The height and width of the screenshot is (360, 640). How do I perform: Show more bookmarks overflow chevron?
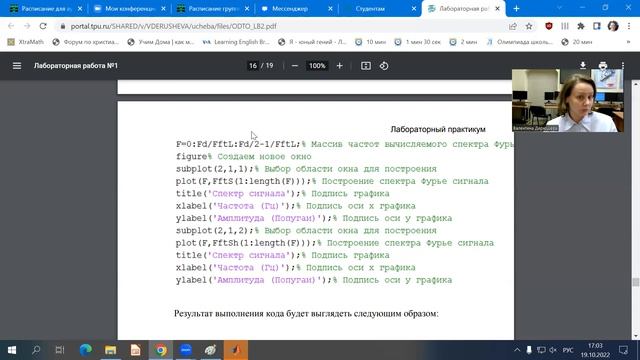coord(628,42)
